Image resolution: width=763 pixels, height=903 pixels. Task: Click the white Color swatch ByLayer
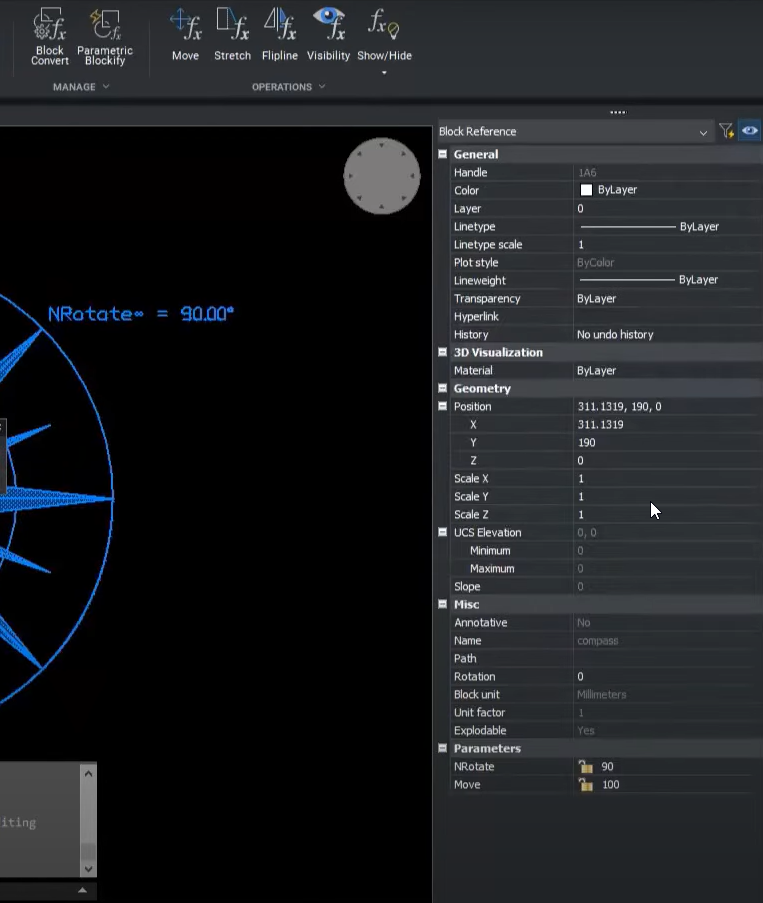586,190
